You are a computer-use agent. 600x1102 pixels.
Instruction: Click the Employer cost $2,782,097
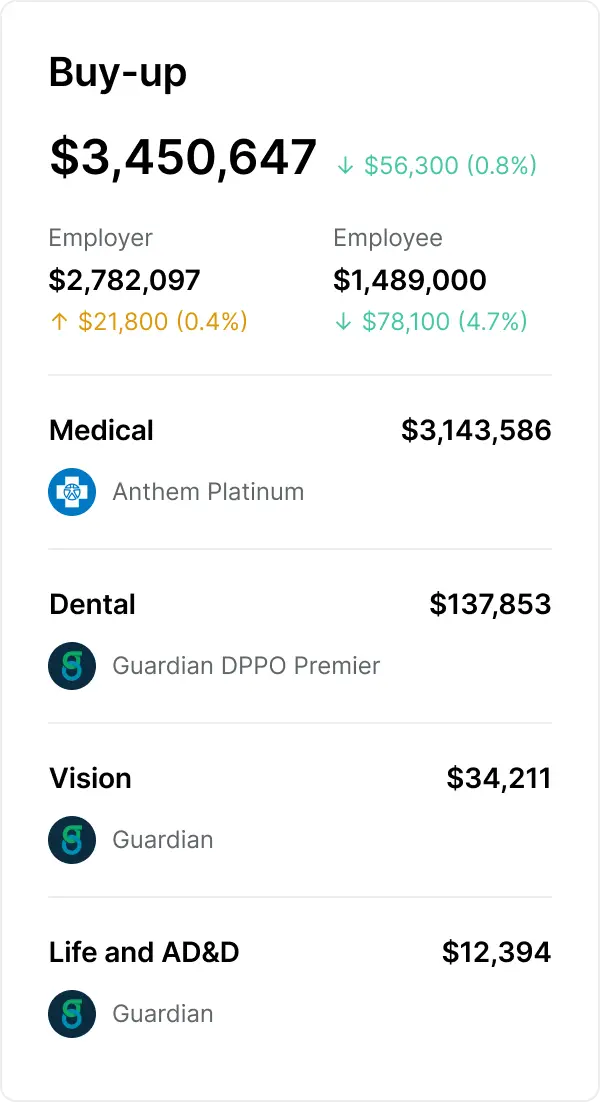point(124,280)
